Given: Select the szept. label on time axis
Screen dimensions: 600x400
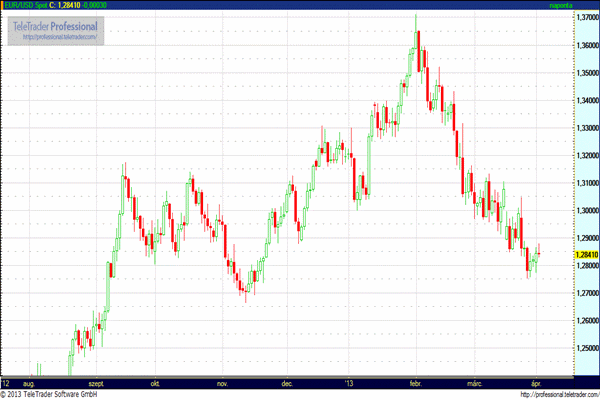Looking at the screenshot, I should 97,383.
